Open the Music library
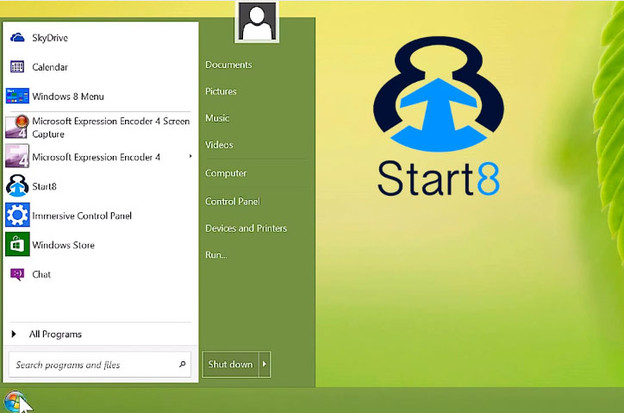Image resolution: width=624 pixels, height=413 pixels. point(217,118)
